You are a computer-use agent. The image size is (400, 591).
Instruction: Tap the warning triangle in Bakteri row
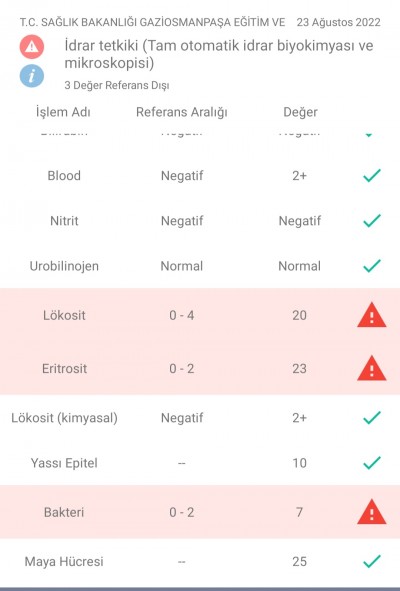372,512
